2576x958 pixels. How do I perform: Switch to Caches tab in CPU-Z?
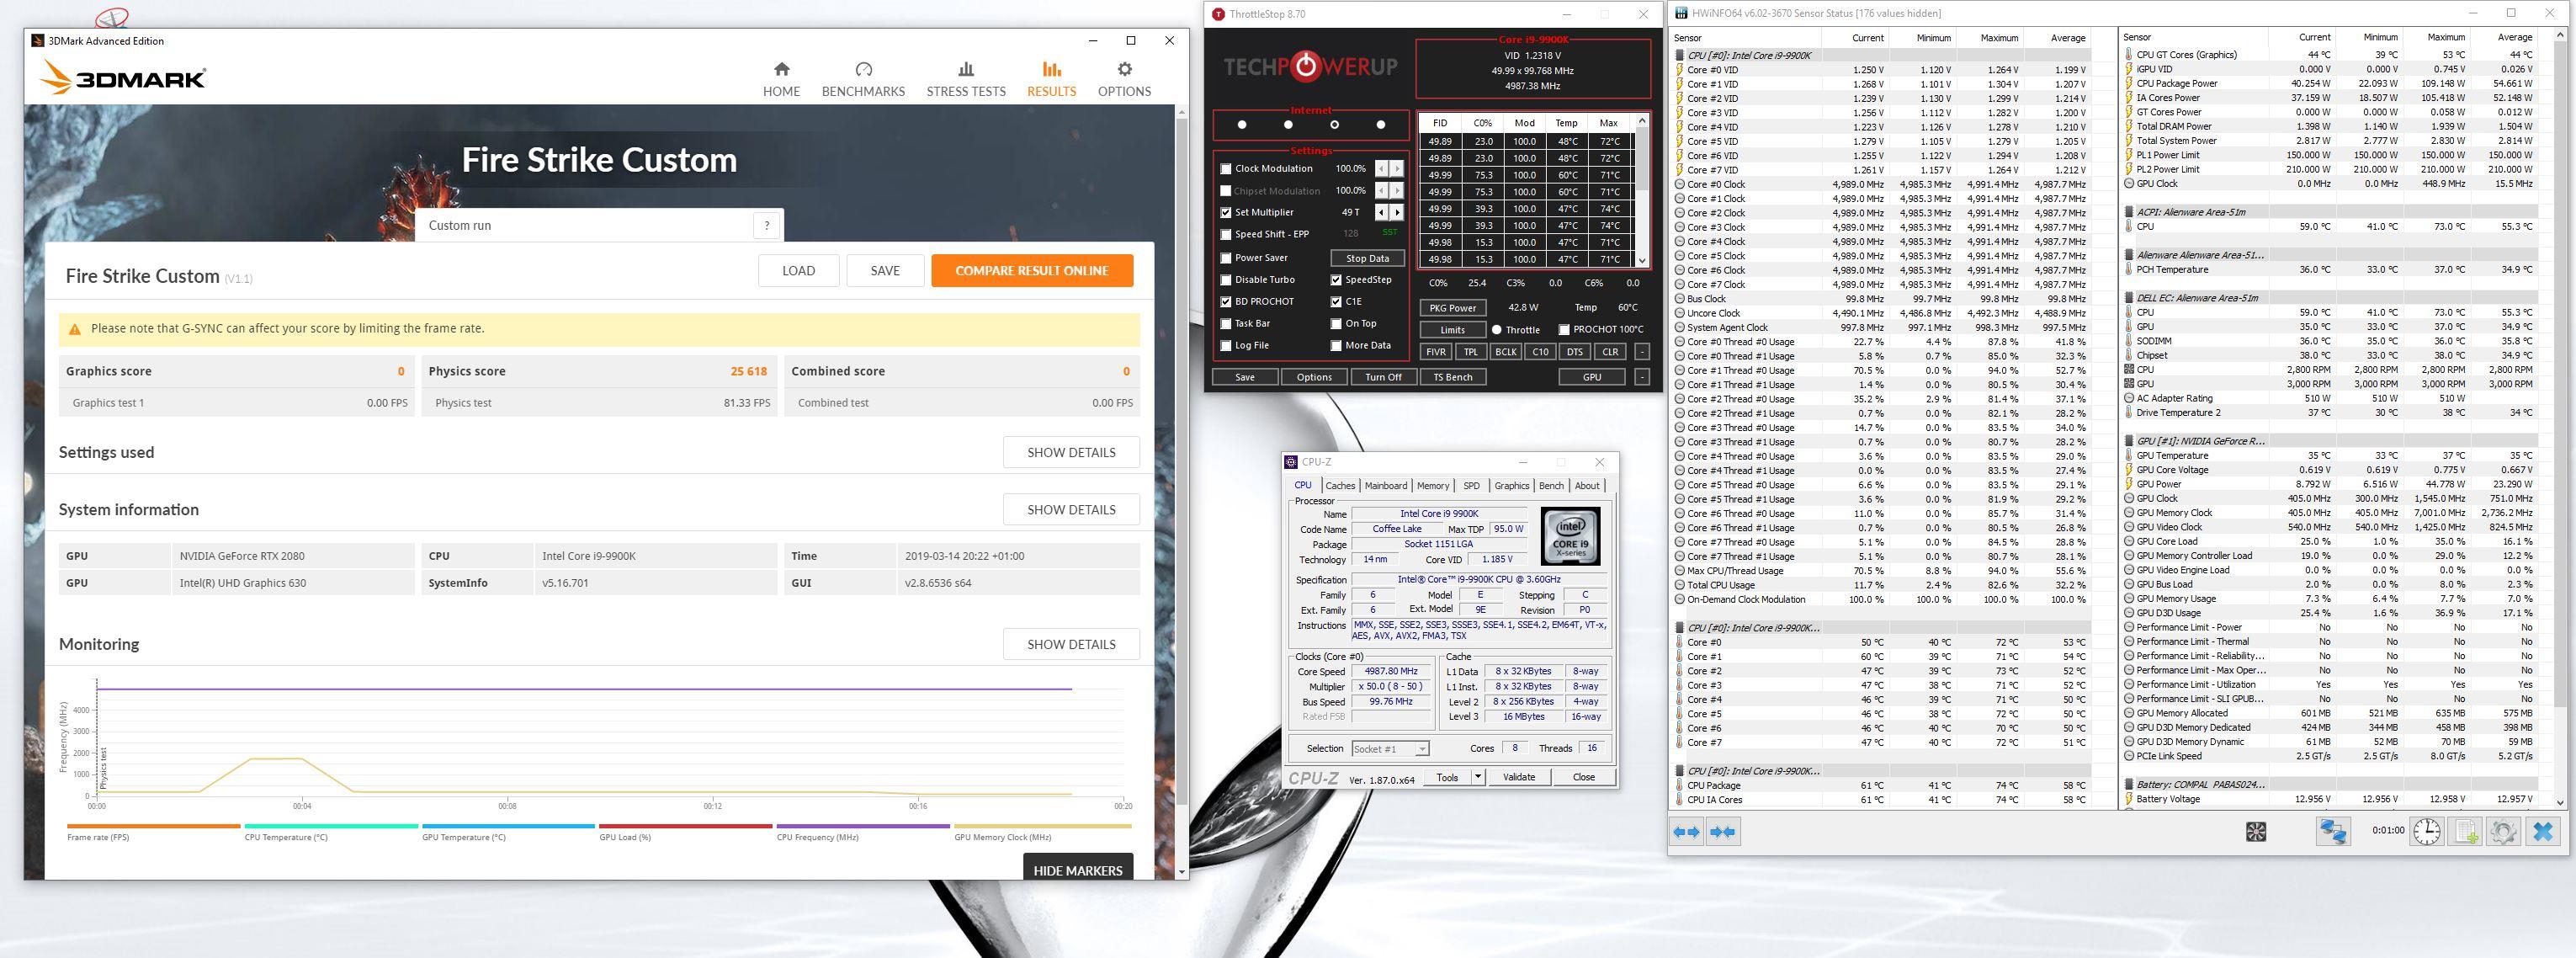(1340, 486)
